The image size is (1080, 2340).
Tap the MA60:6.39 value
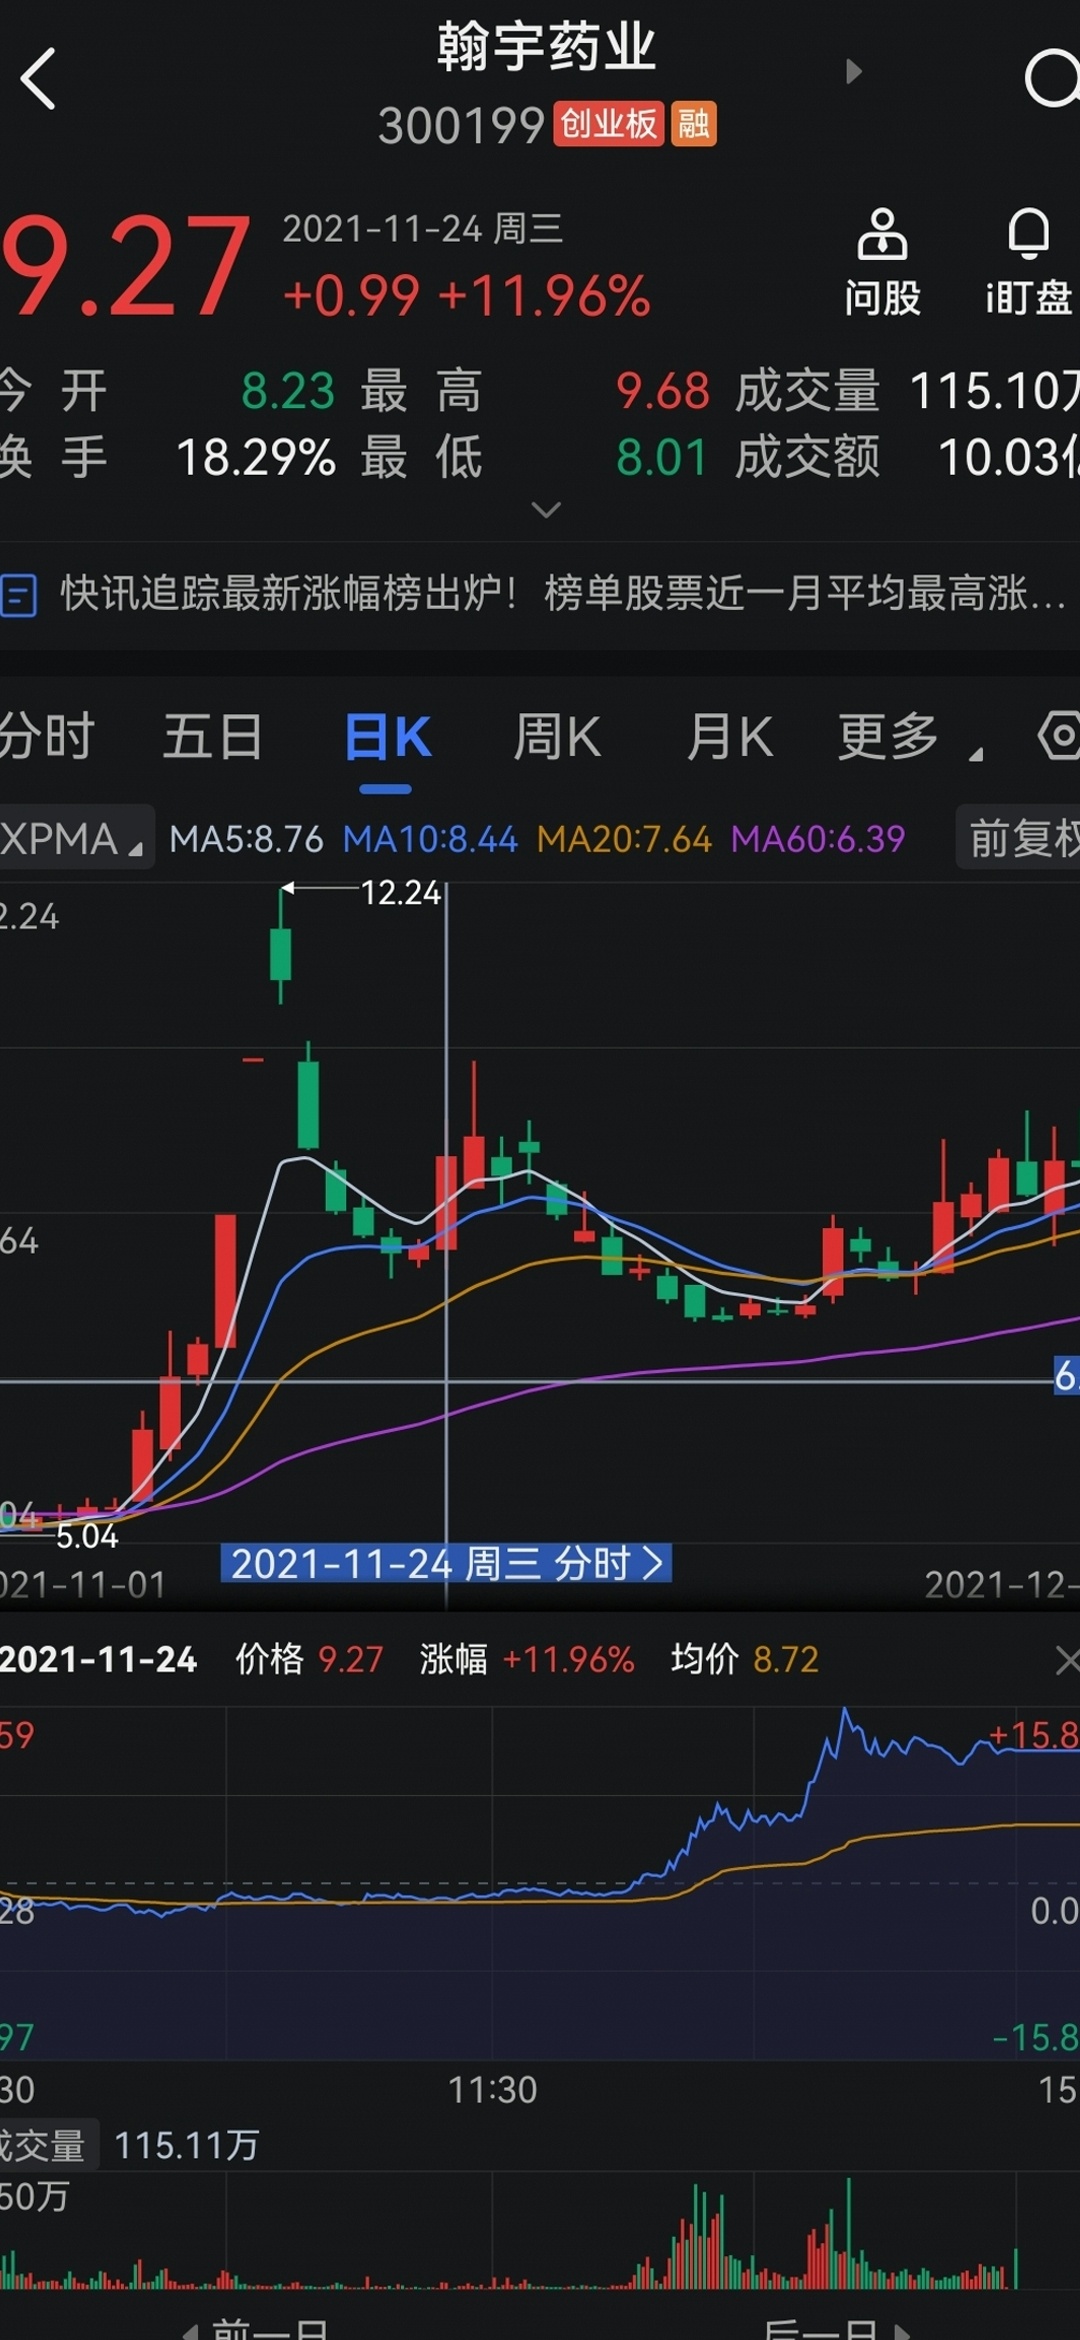(818, 839)
